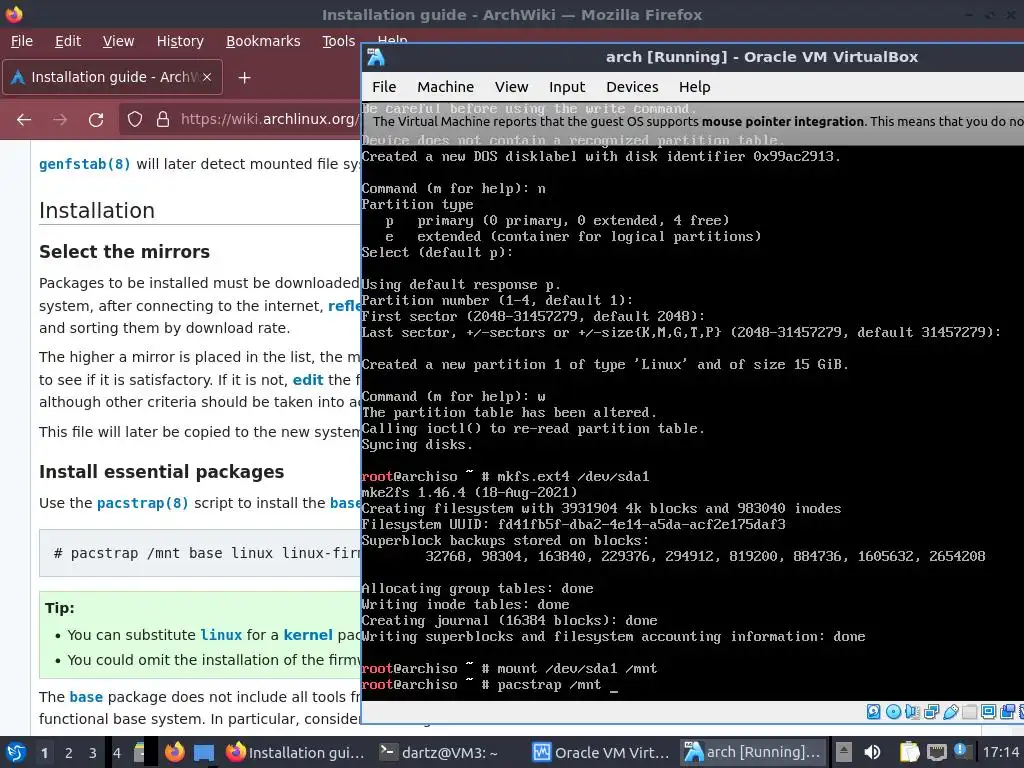This screenshot has height=768, width=1024.
Task: Click the VirtualBox audio indicator
Action: [912, 712]
